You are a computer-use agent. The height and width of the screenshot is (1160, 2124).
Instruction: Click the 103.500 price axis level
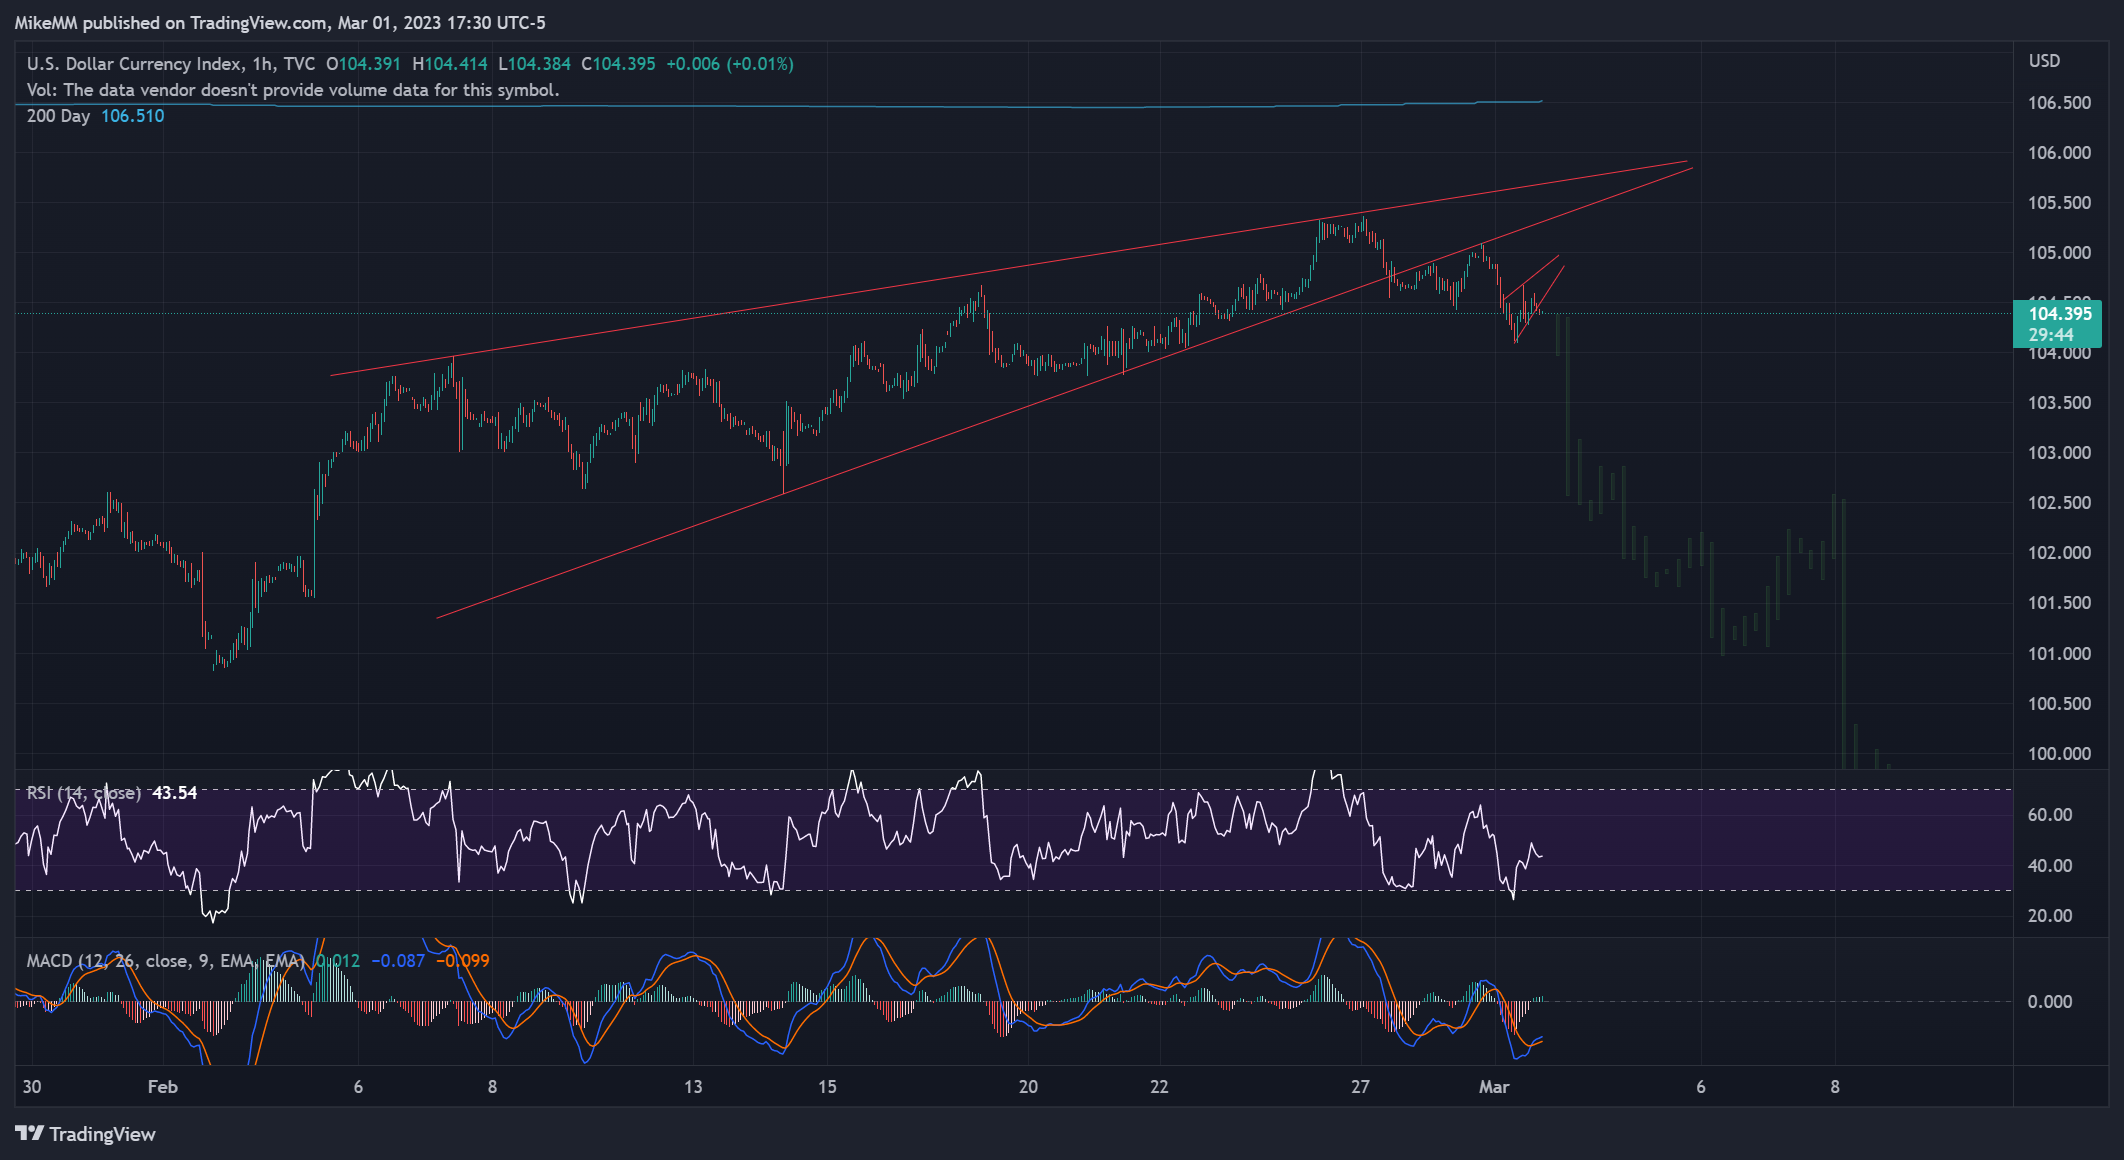2059,403
